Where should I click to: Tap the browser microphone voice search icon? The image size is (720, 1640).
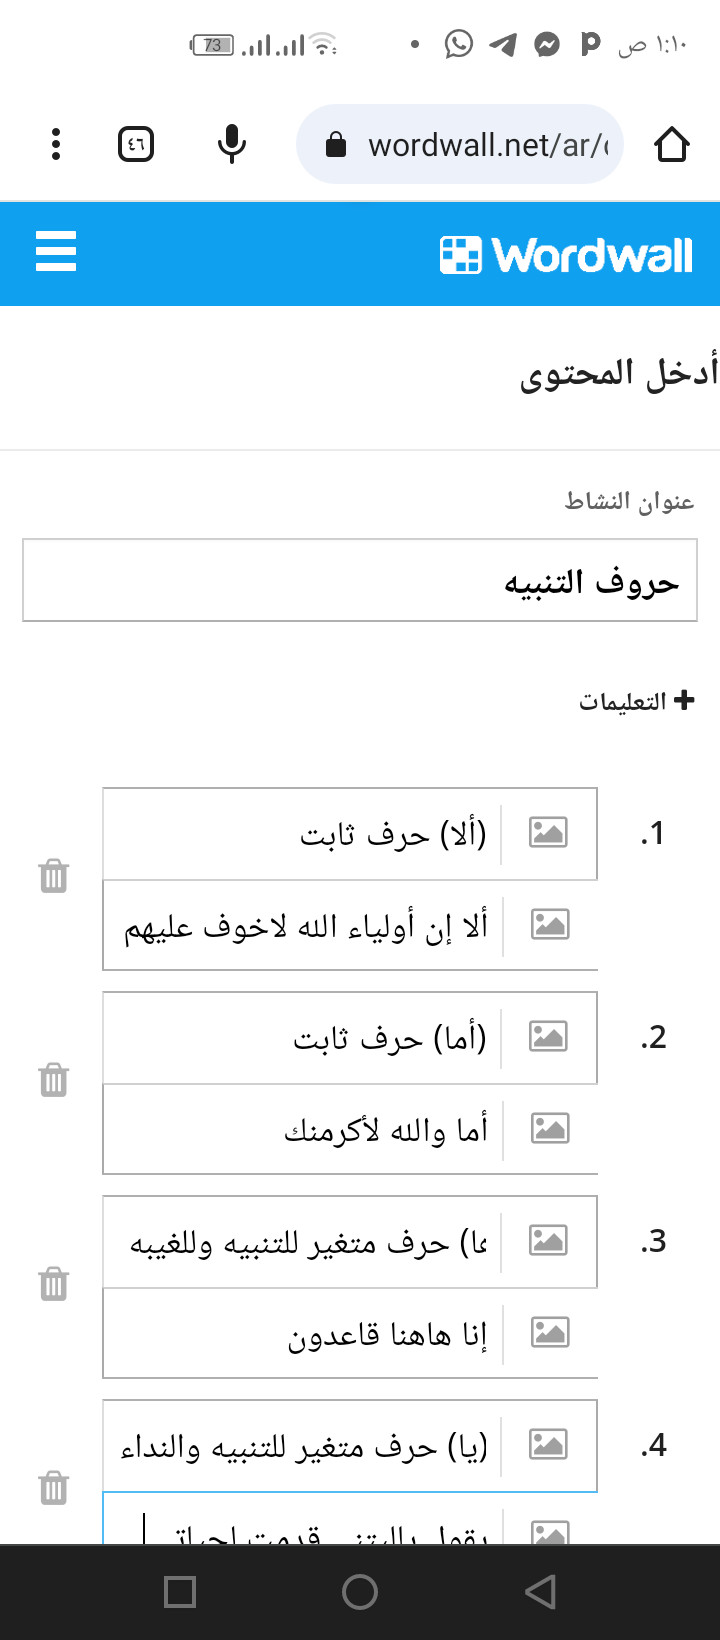[232, 145]
